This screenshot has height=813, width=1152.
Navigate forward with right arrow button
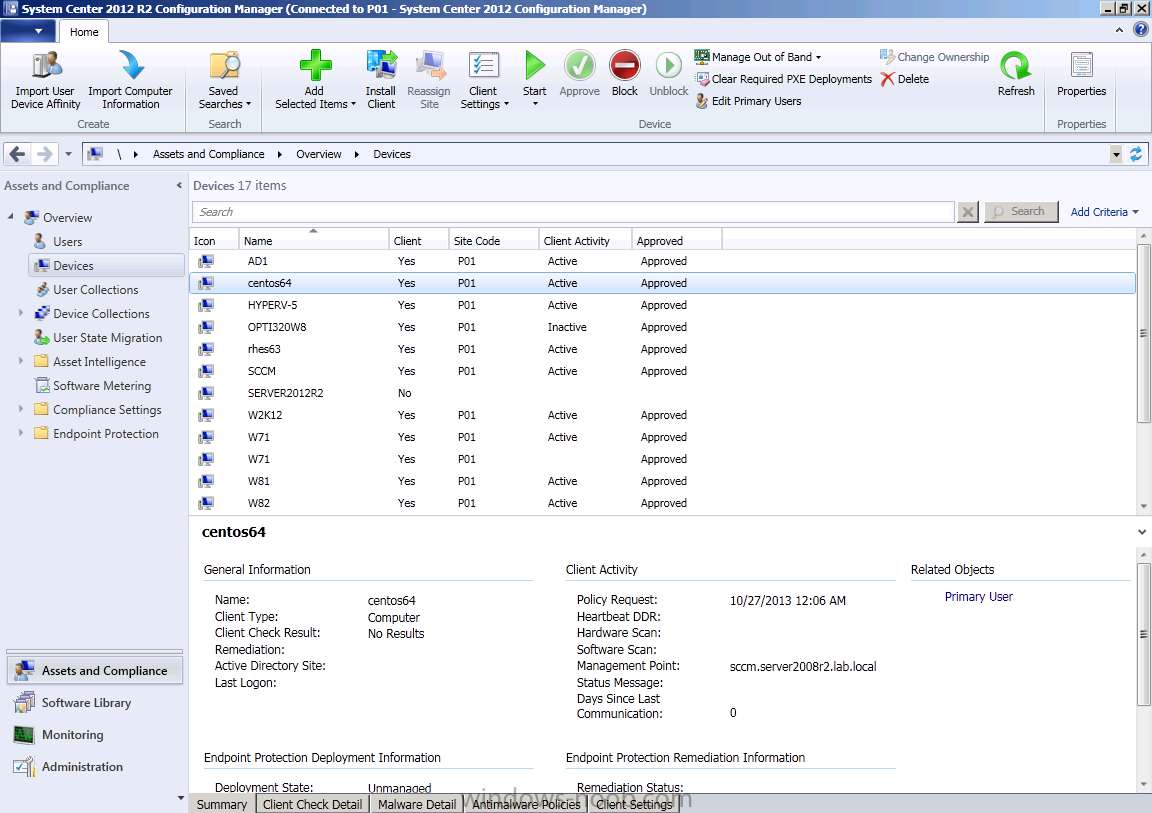pos(45,154)
